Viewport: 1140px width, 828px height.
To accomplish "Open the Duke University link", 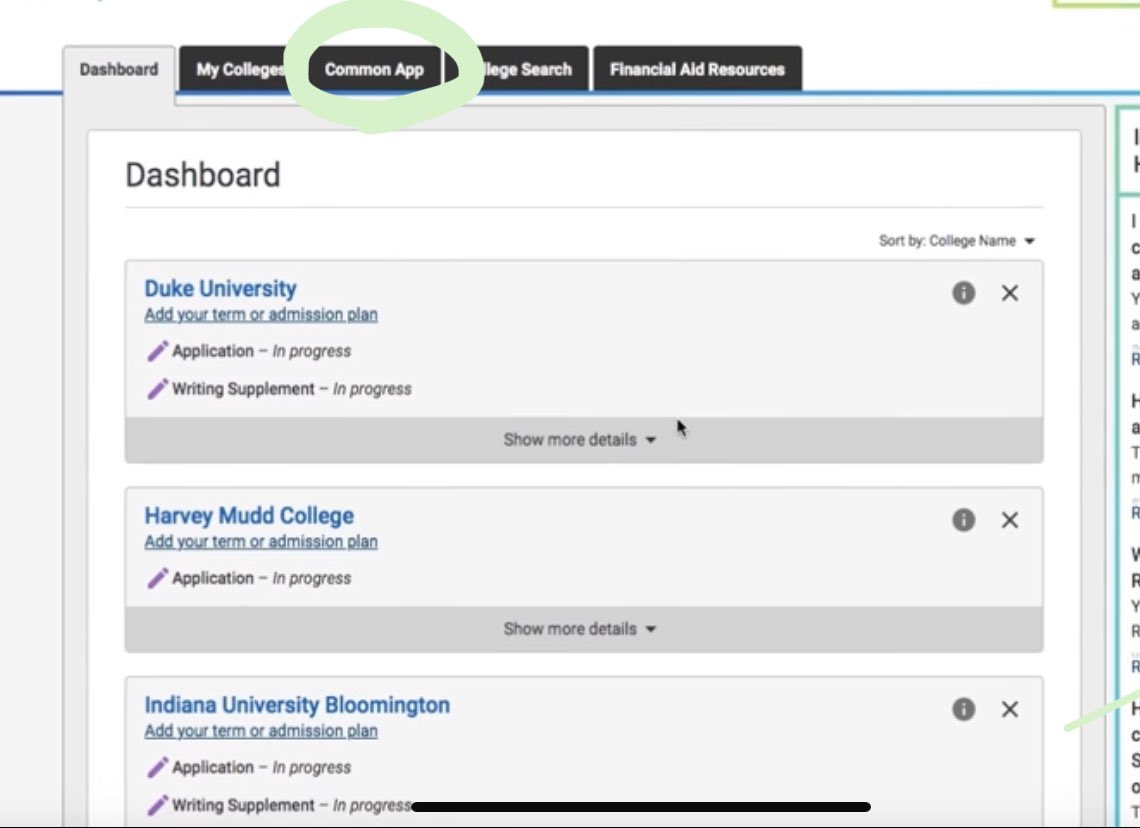I will coord(220,289).
